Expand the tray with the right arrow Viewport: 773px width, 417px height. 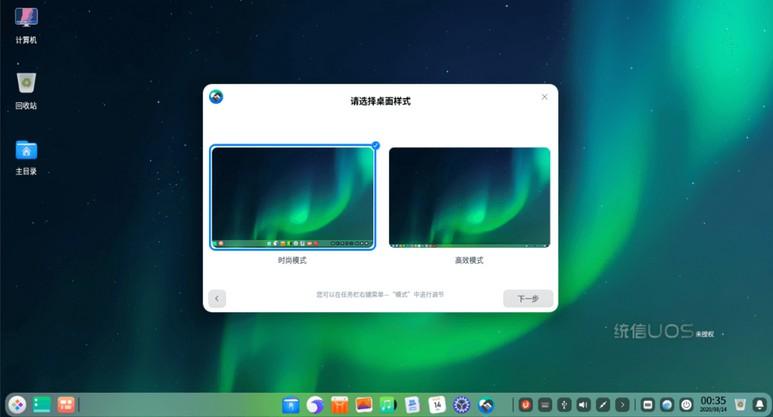tap(622, 405)
